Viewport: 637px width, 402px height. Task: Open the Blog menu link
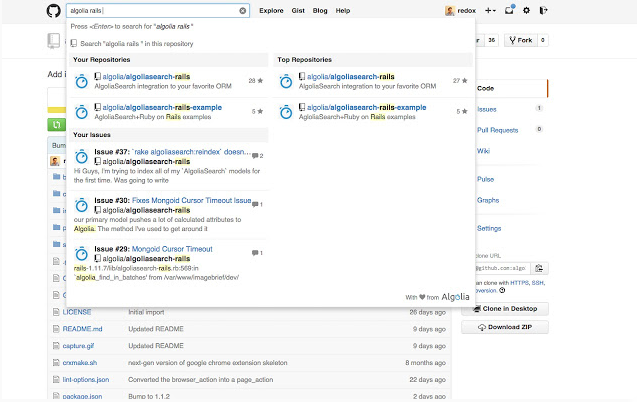tap(320, 11)
